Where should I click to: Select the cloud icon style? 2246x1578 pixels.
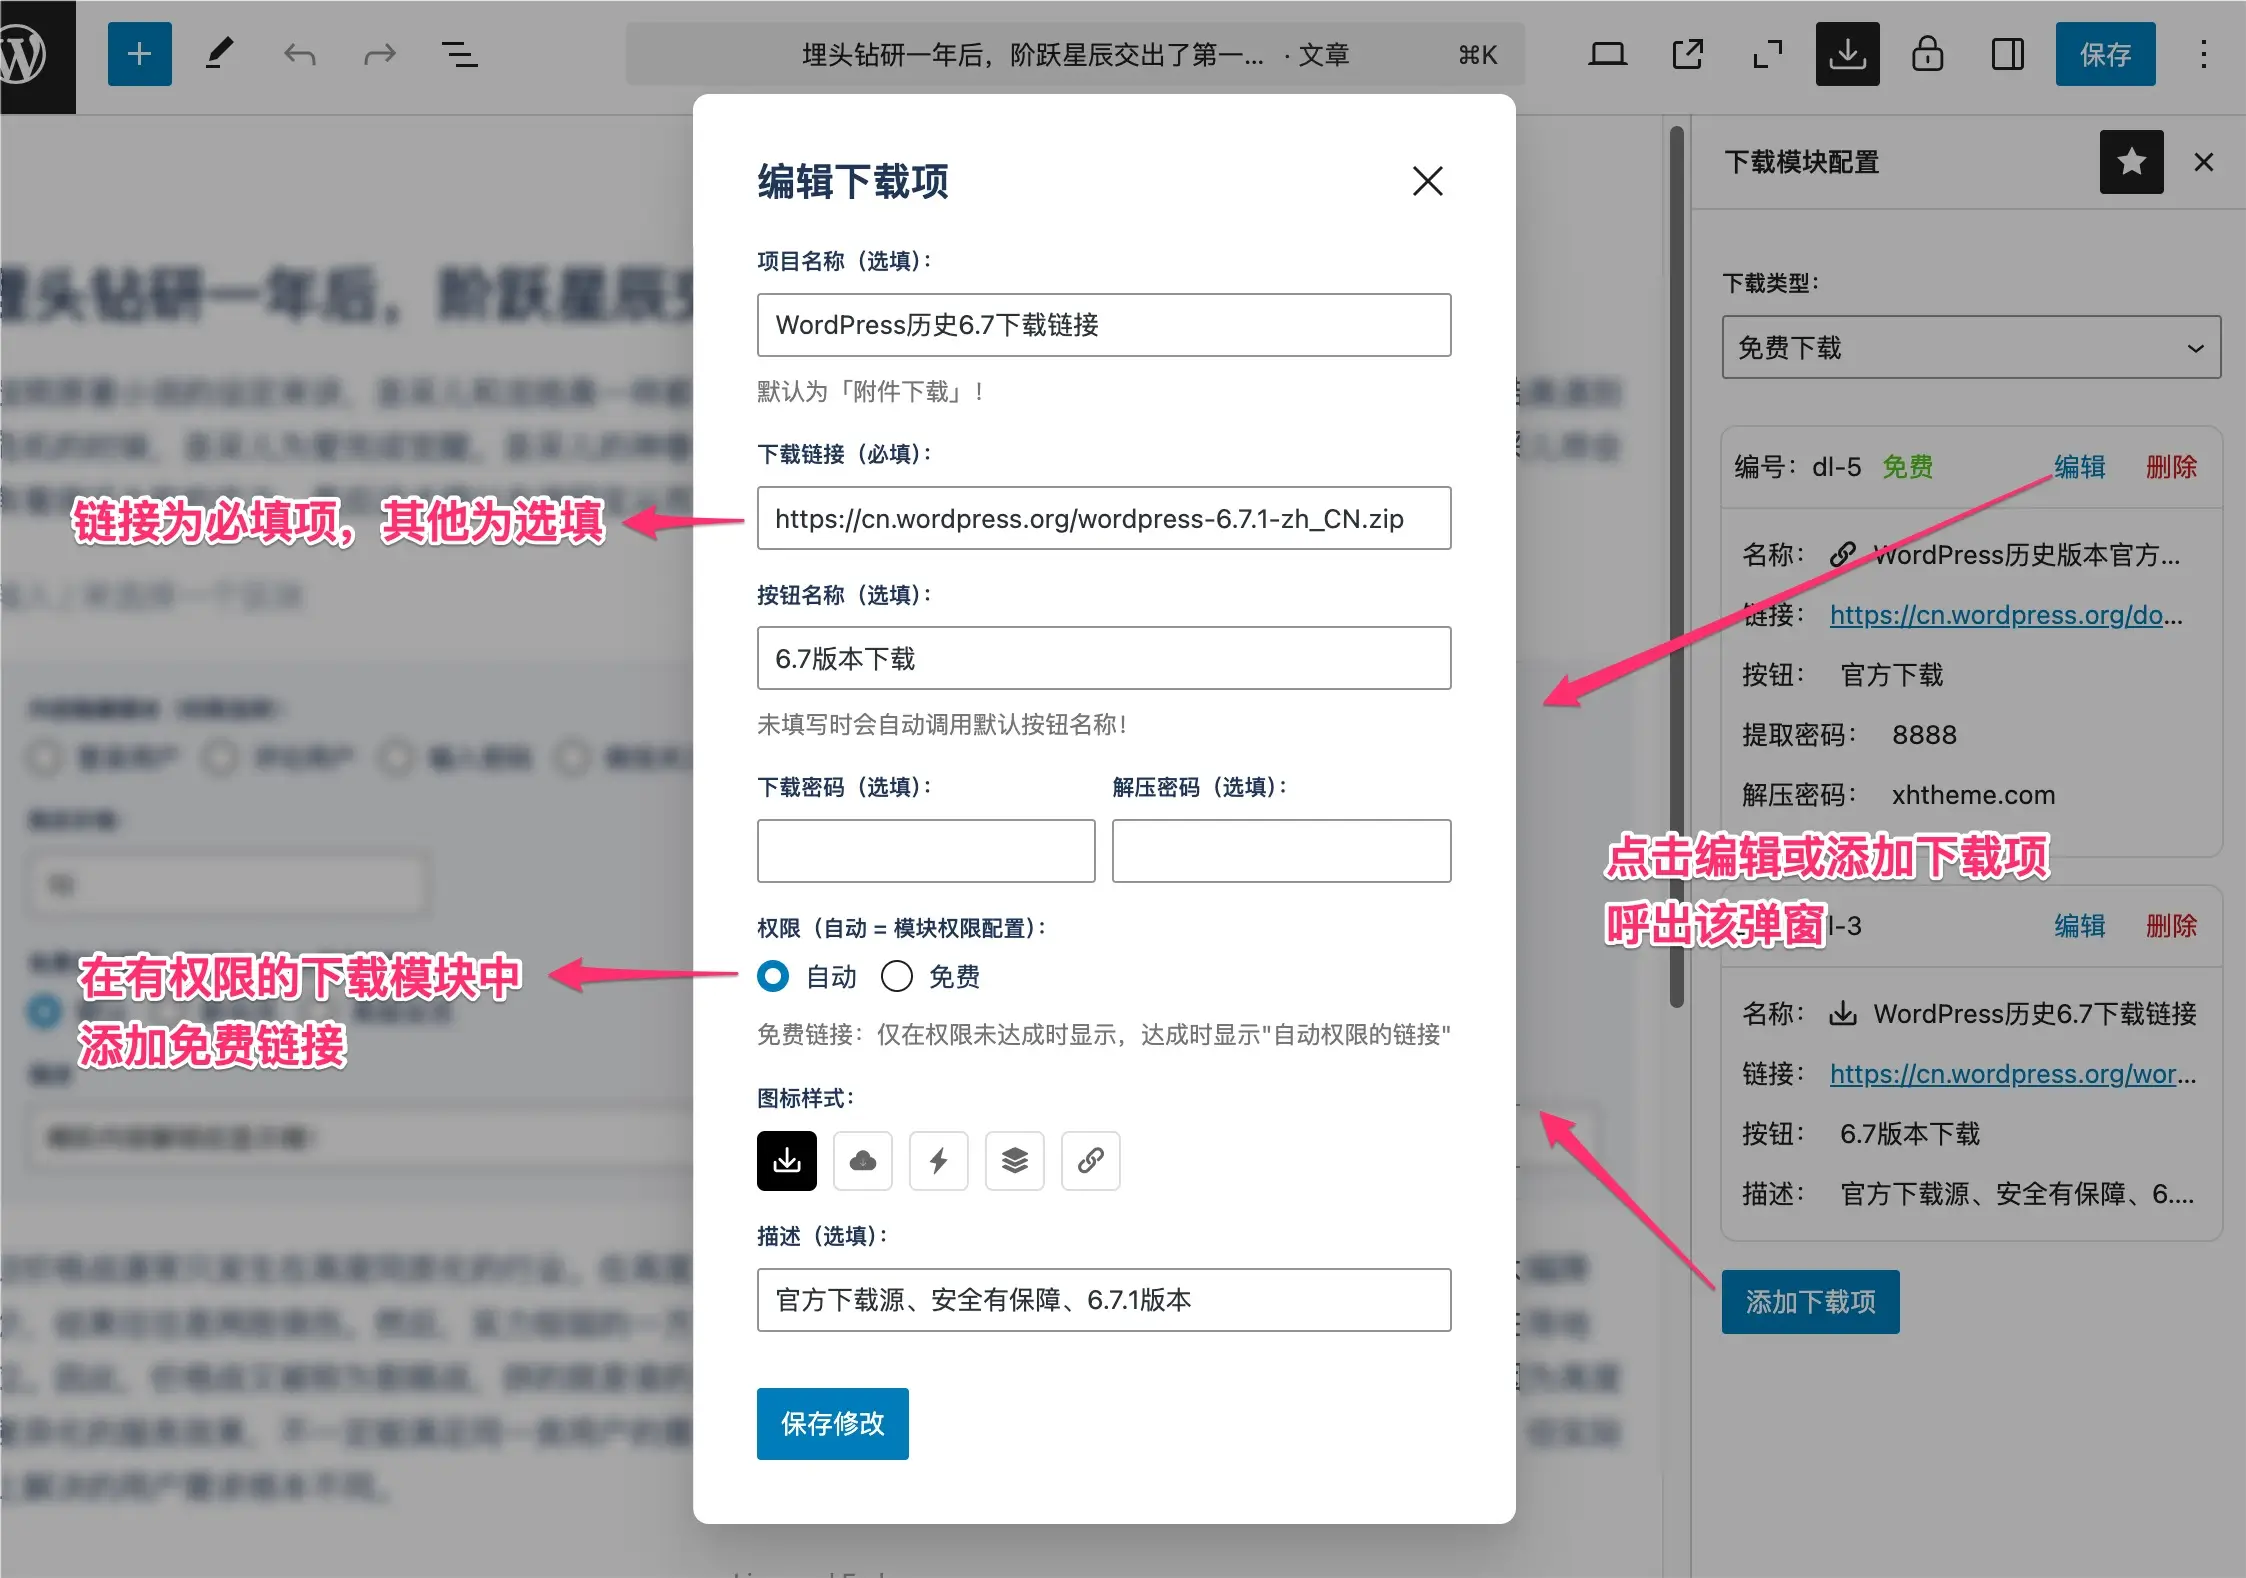coord(862,1161)
